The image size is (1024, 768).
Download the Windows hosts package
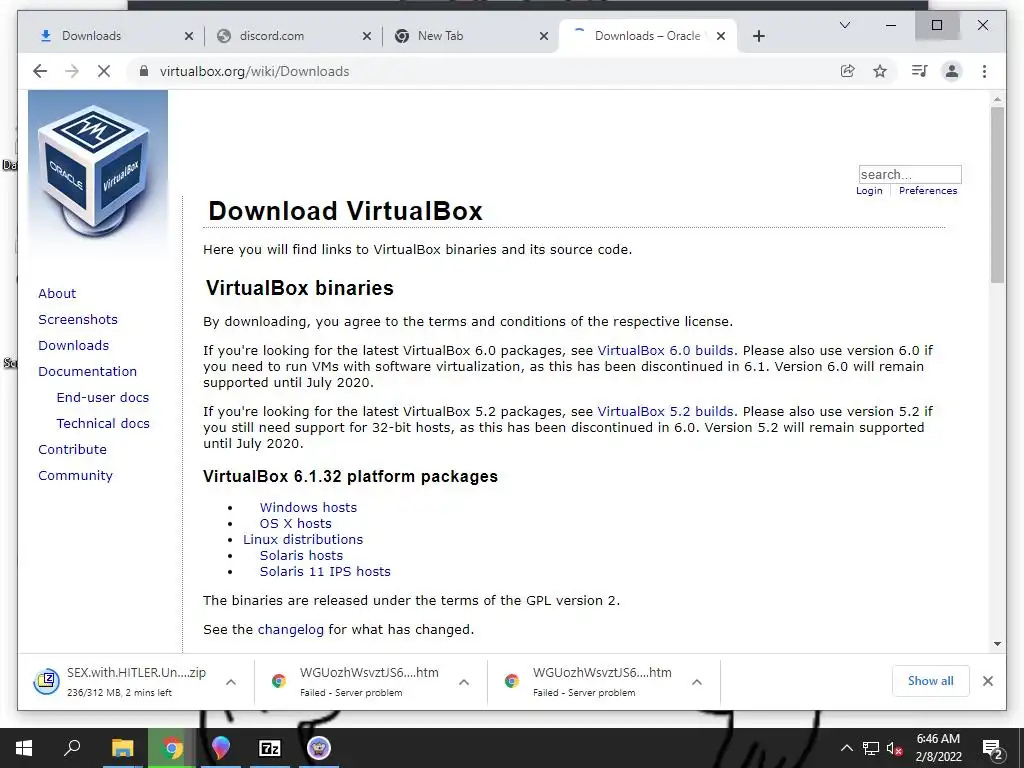click(308, 507)
